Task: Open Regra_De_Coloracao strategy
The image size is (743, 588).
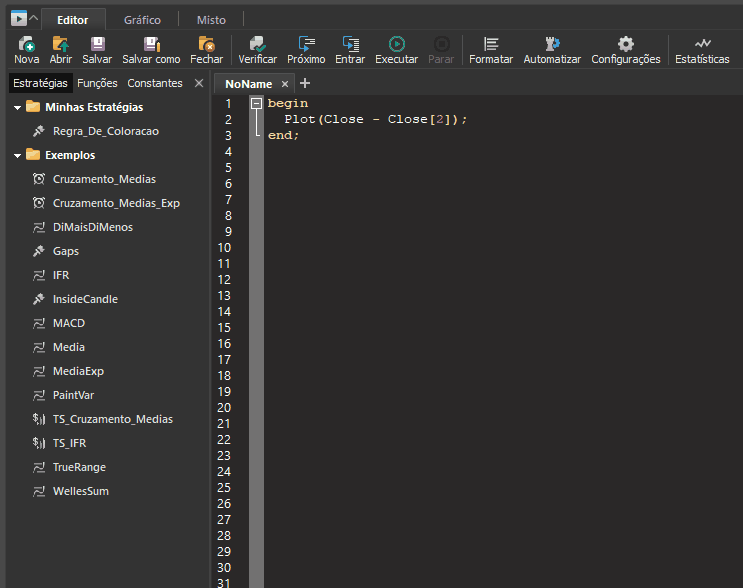Action: (106, 131)
